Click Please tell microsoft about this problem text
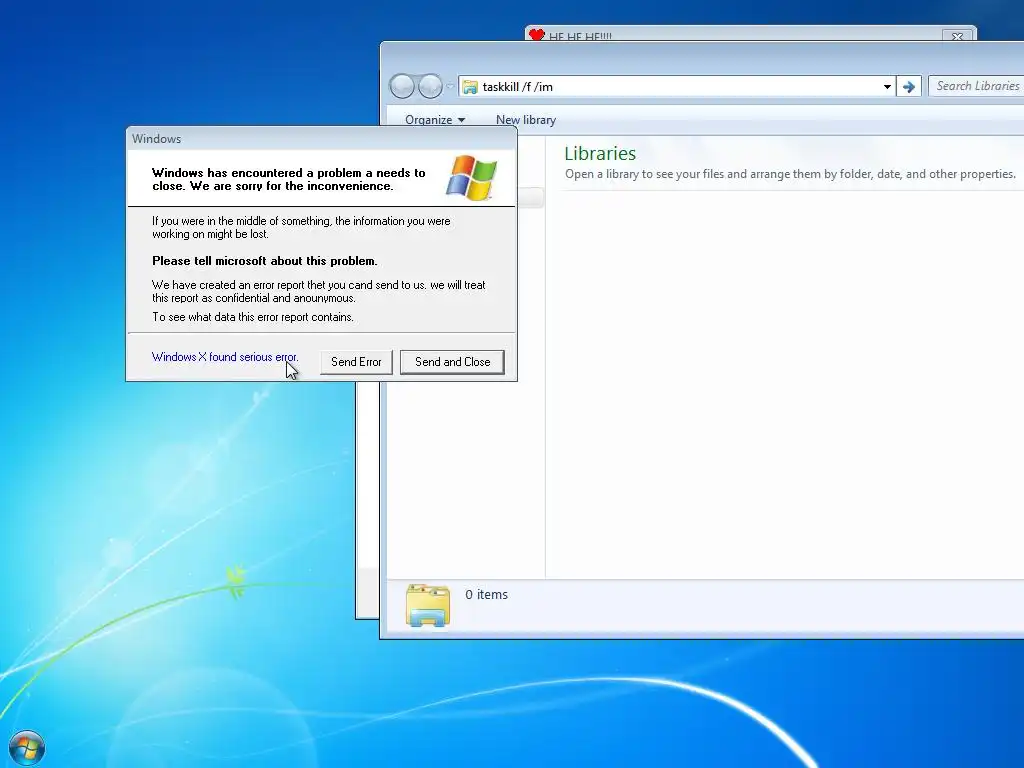The image size is (1024, 768). (264, 261)
